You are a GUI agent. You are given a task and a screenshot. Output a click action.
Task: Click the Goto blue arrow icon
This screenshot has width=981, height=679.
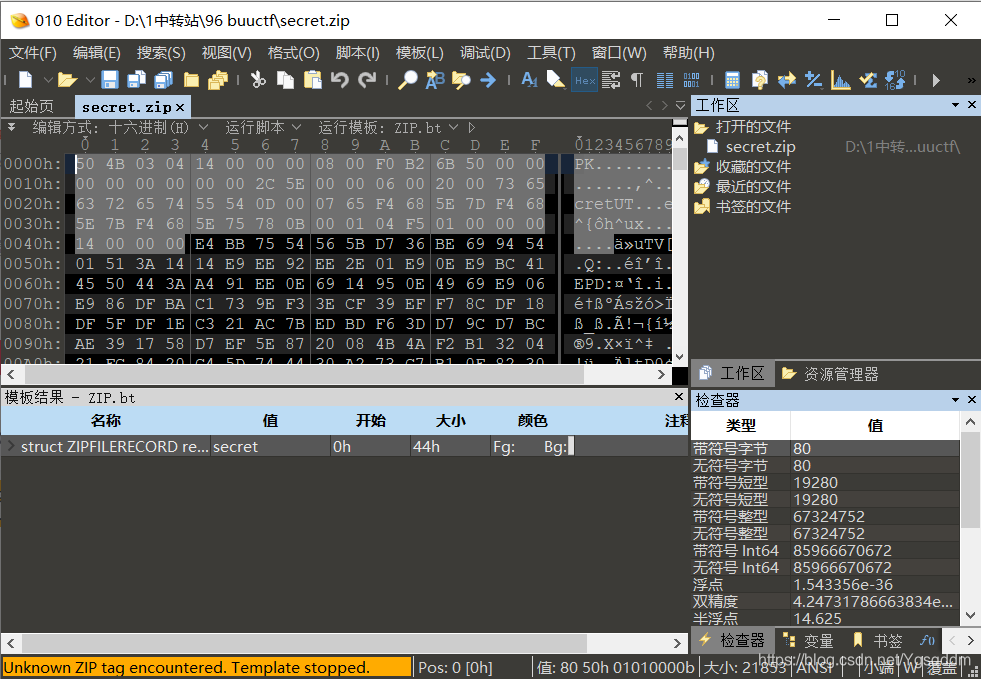pos(488,79)
